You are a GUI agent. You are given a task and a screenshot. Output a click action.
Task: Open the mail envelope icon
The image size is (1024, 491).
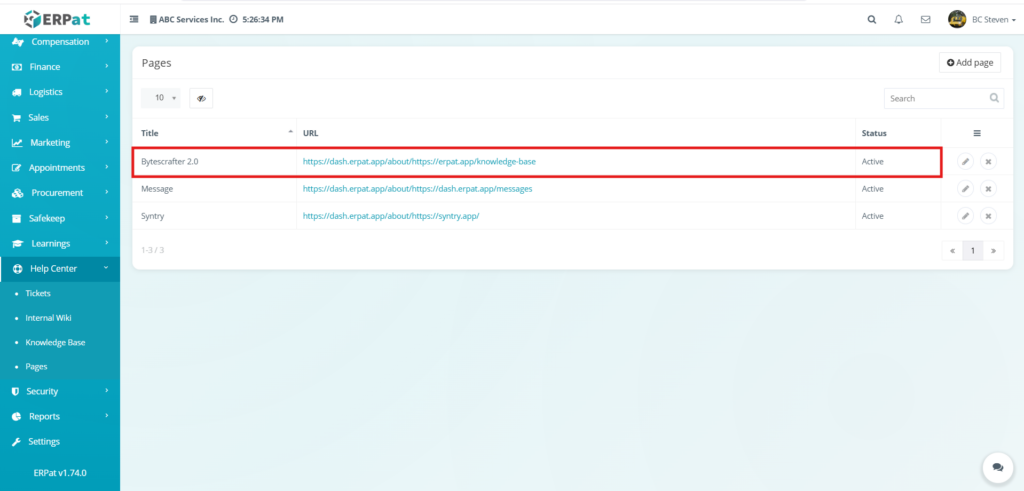coord(925,19)
